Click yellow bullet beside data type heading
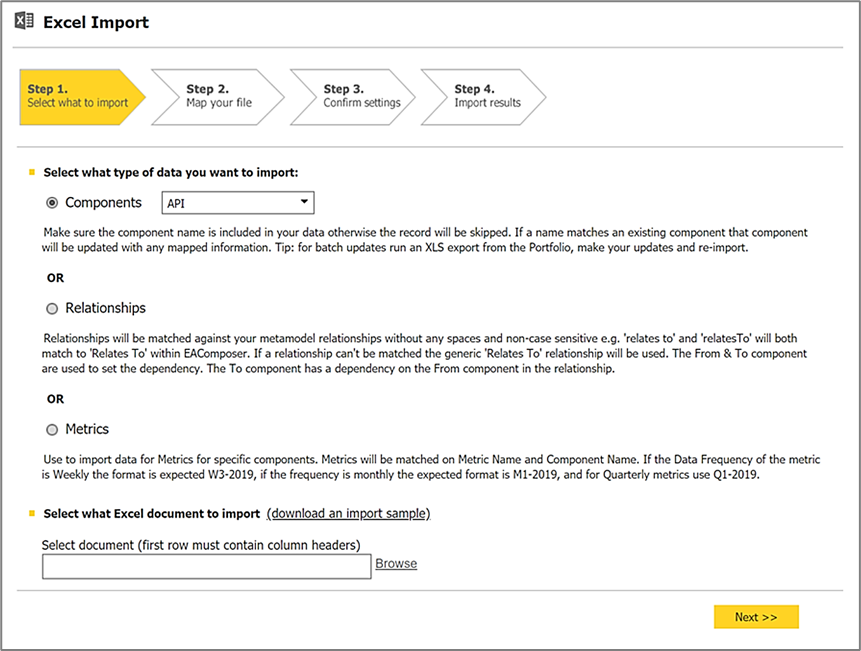This screenshot has height=651, width=861. click(32, 172)
